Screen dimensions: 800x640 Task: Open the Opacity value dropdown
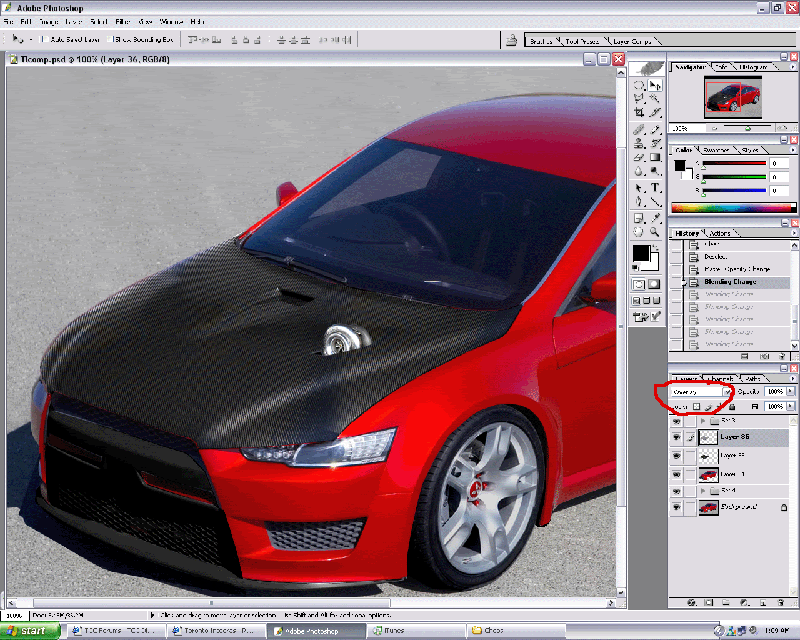pos(790,391)
